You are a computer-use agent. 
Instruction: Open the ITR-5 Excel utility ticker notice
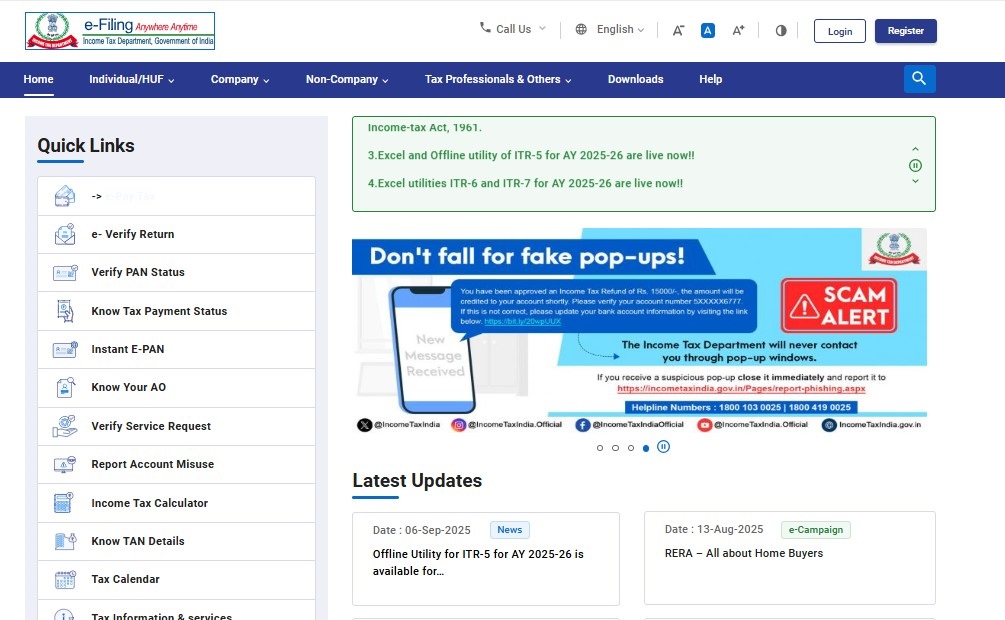531,155
